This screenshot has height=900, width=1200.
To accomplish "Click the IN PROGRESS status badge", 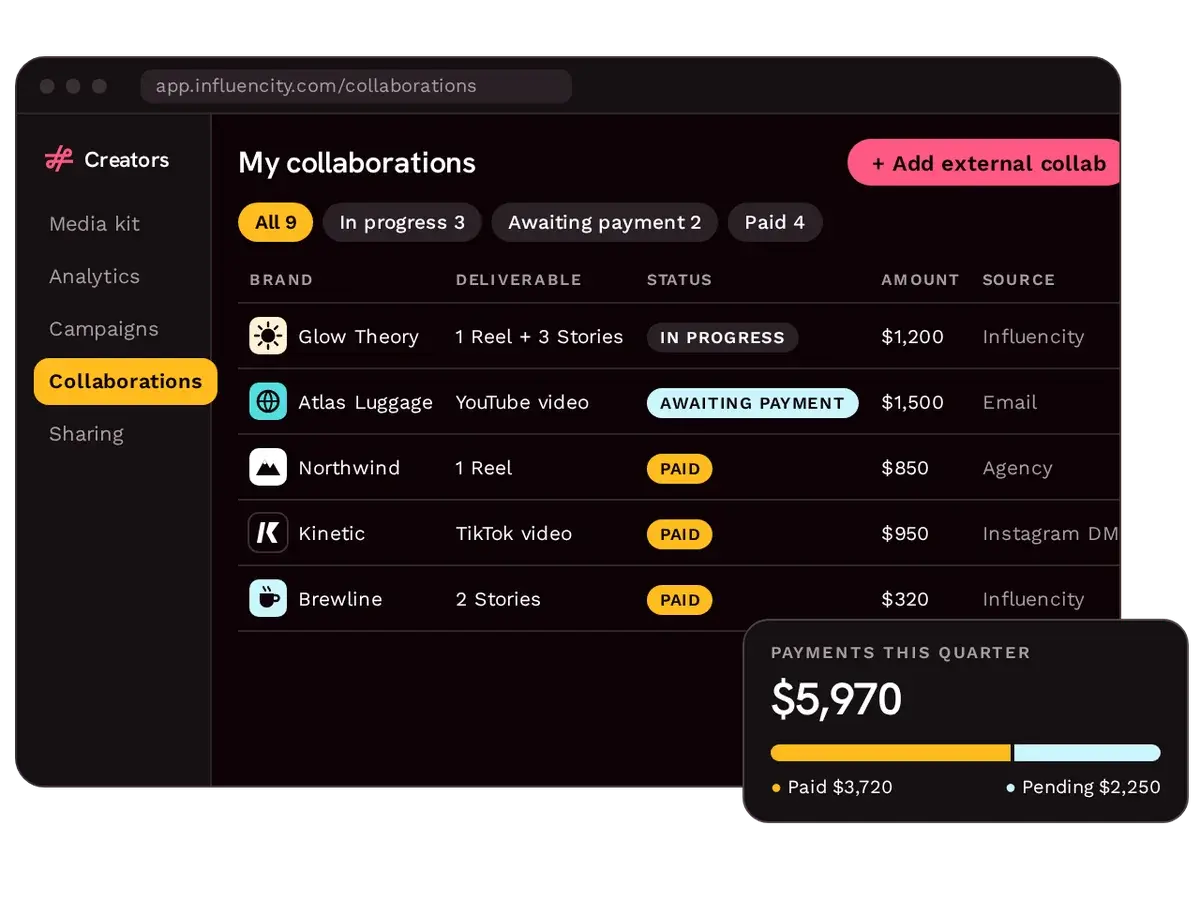I will (722, 337).
